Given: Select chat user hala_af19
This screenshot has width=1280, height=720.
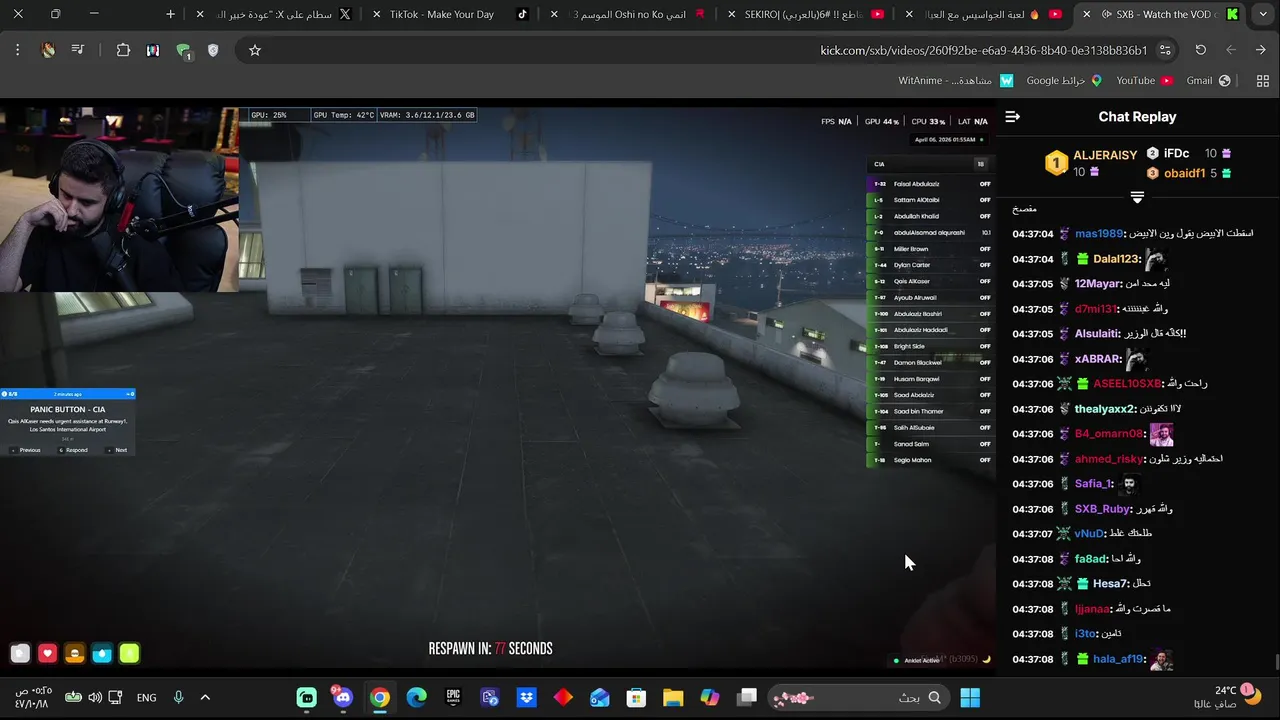Looking at the screenshot, I should point(1118,659).
